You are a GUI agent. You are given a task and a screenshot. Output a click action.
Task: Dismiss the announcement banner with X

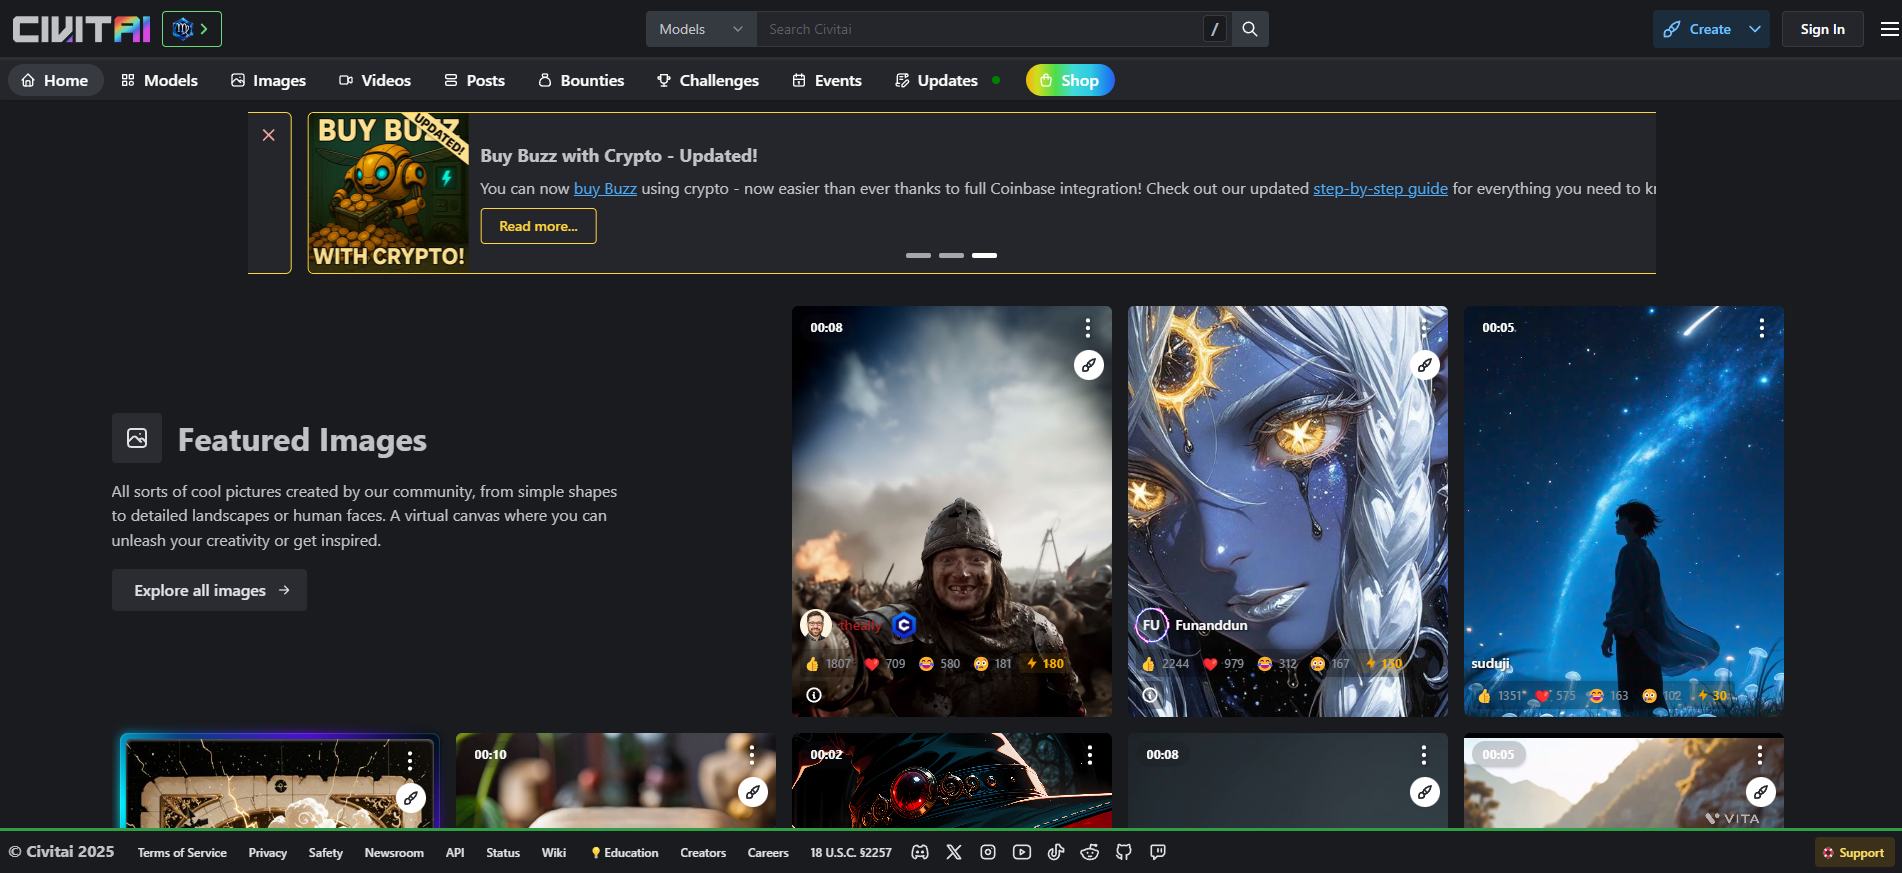269,135
